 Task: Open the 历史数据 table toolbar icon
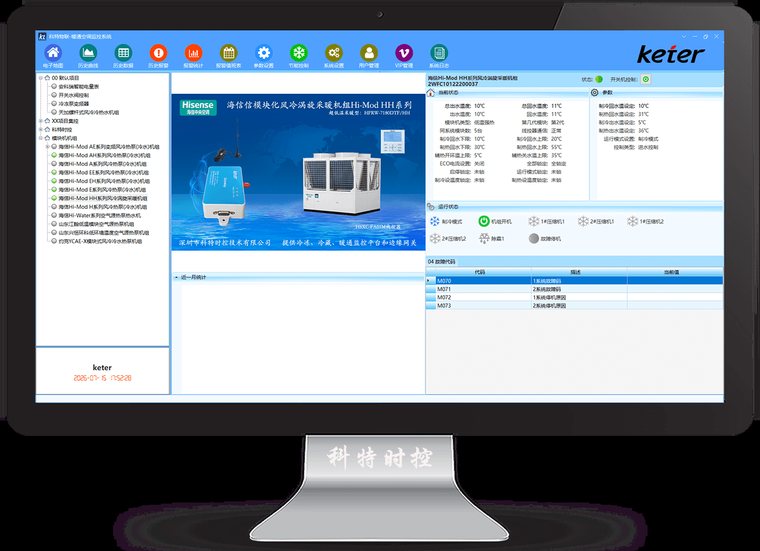click(x=123, y=52)
